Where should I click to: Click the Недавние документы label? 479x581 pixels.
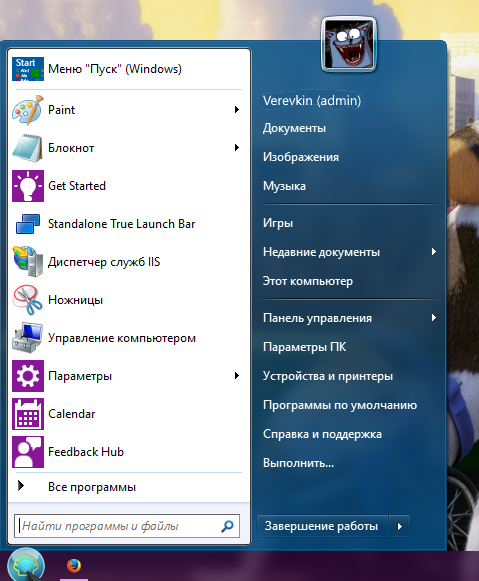tap(322, 252)
